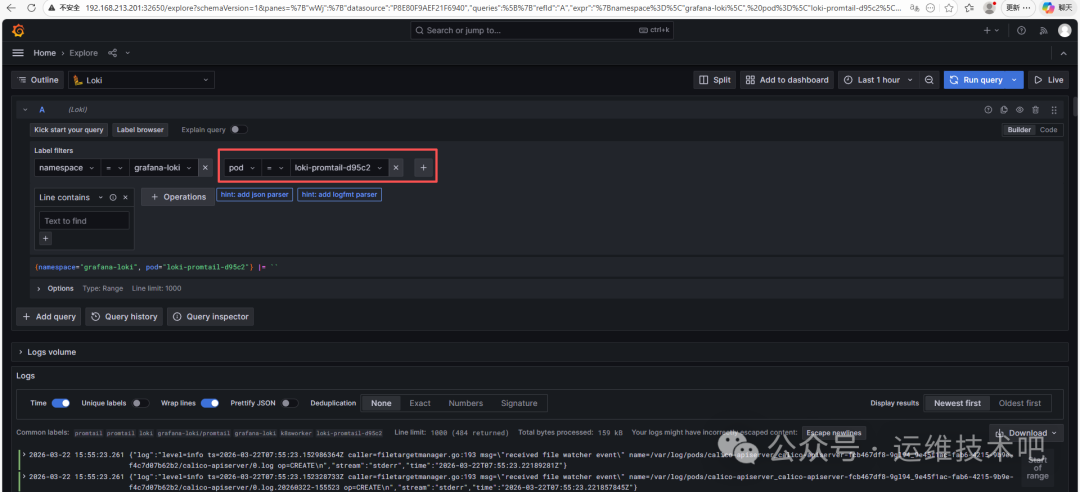Enable the Unique labels switch
This screenshot has width=1080, height=492.
tap(141, 403)
